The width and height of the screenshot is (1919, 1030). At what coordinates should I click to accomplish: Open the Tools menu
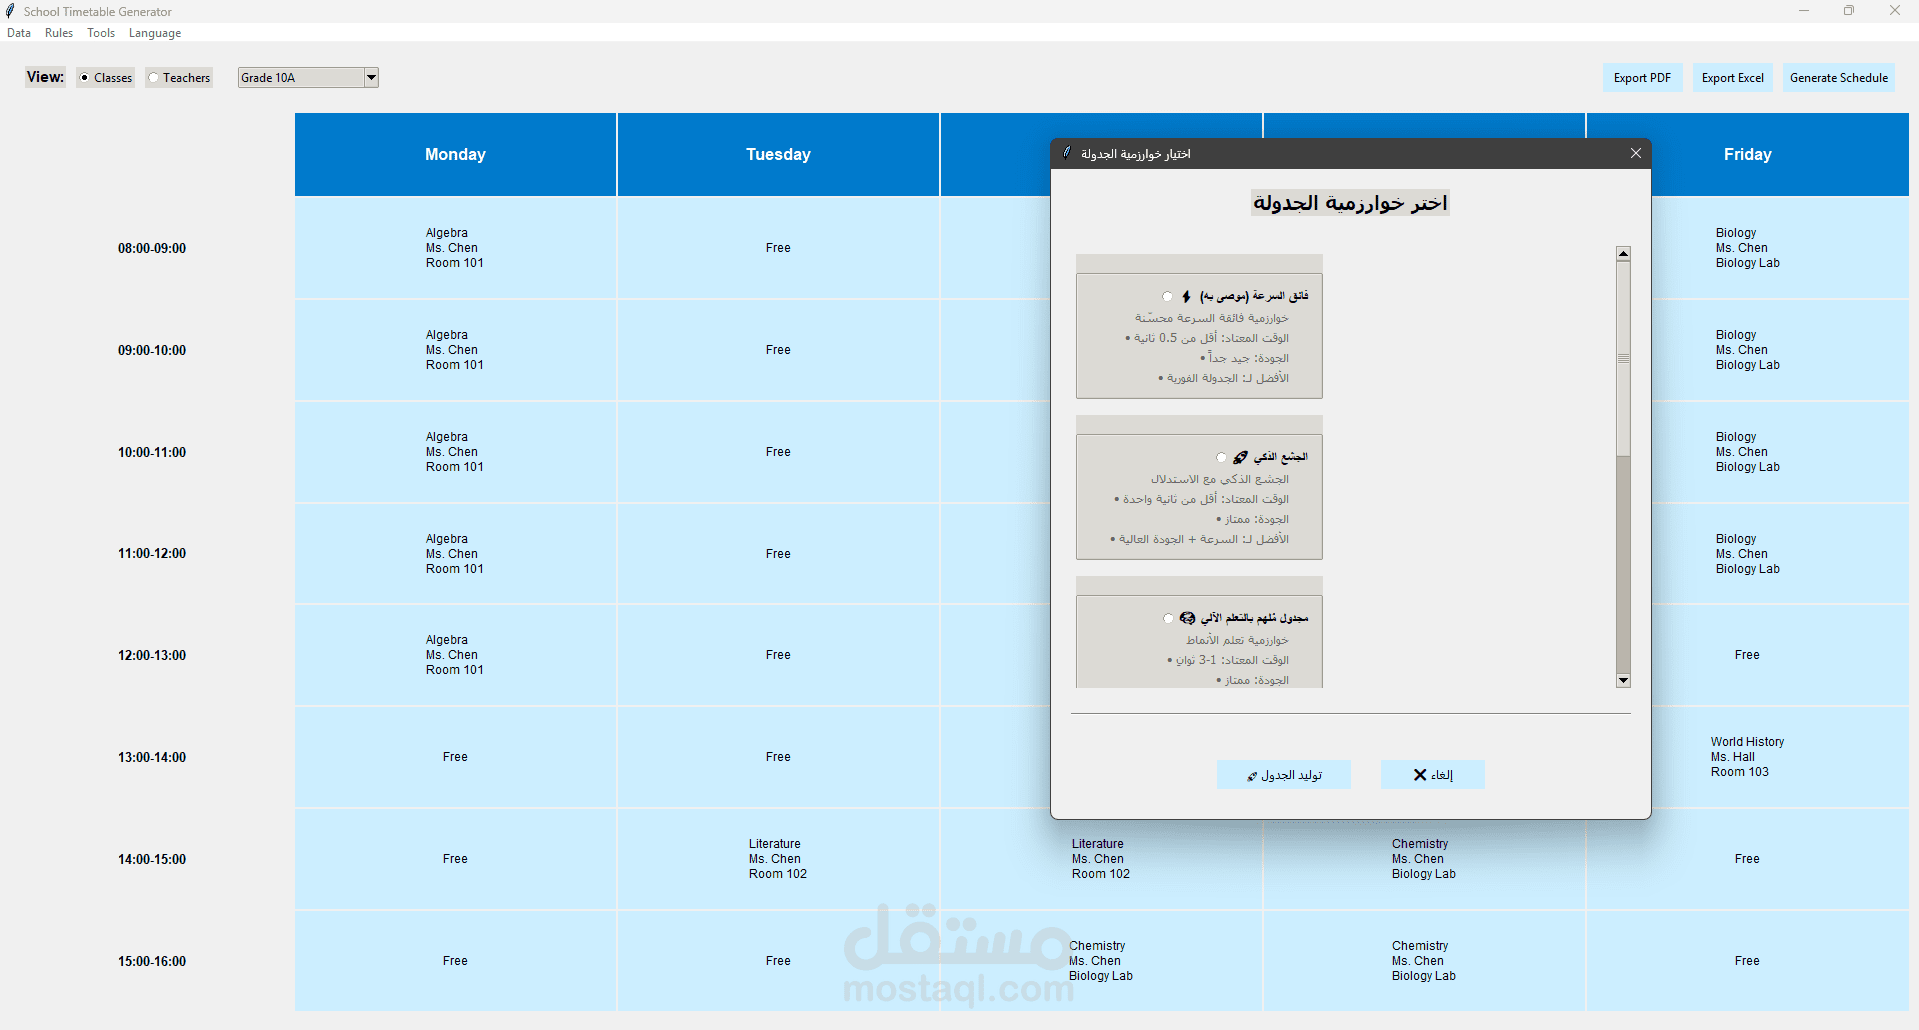[x=100, y=32]
